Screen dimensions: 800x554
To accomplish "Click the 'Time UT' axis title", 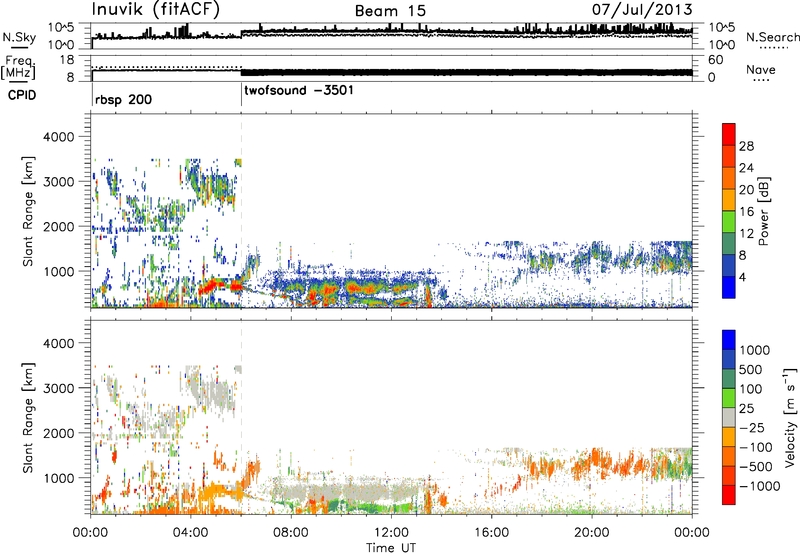I will pos(391,548).
